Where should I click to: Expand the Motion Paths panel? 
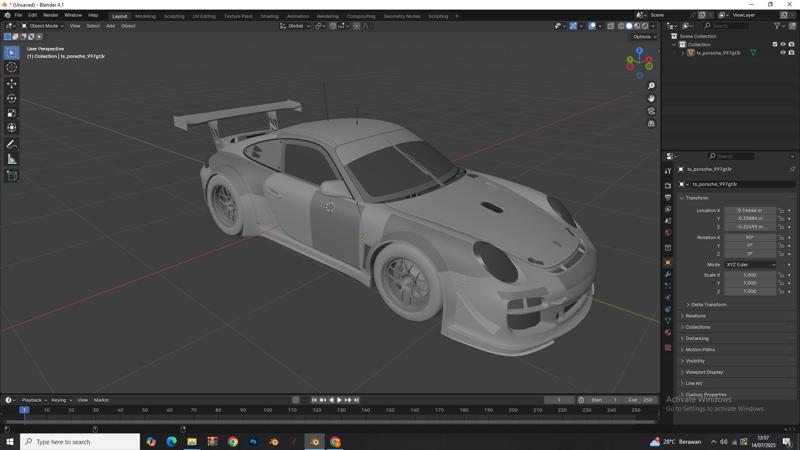(x=698, y=349)
